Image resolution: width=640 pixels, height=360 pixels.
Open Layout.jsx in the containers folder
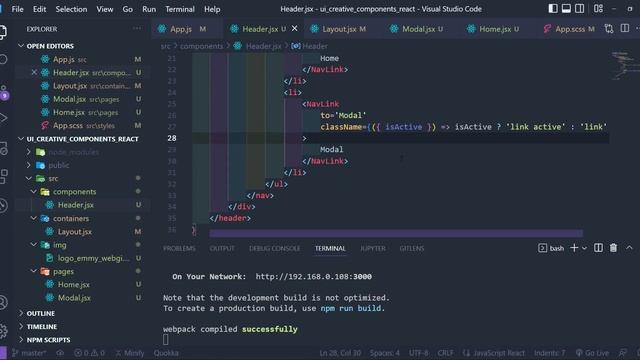click(x=75, y=231)
